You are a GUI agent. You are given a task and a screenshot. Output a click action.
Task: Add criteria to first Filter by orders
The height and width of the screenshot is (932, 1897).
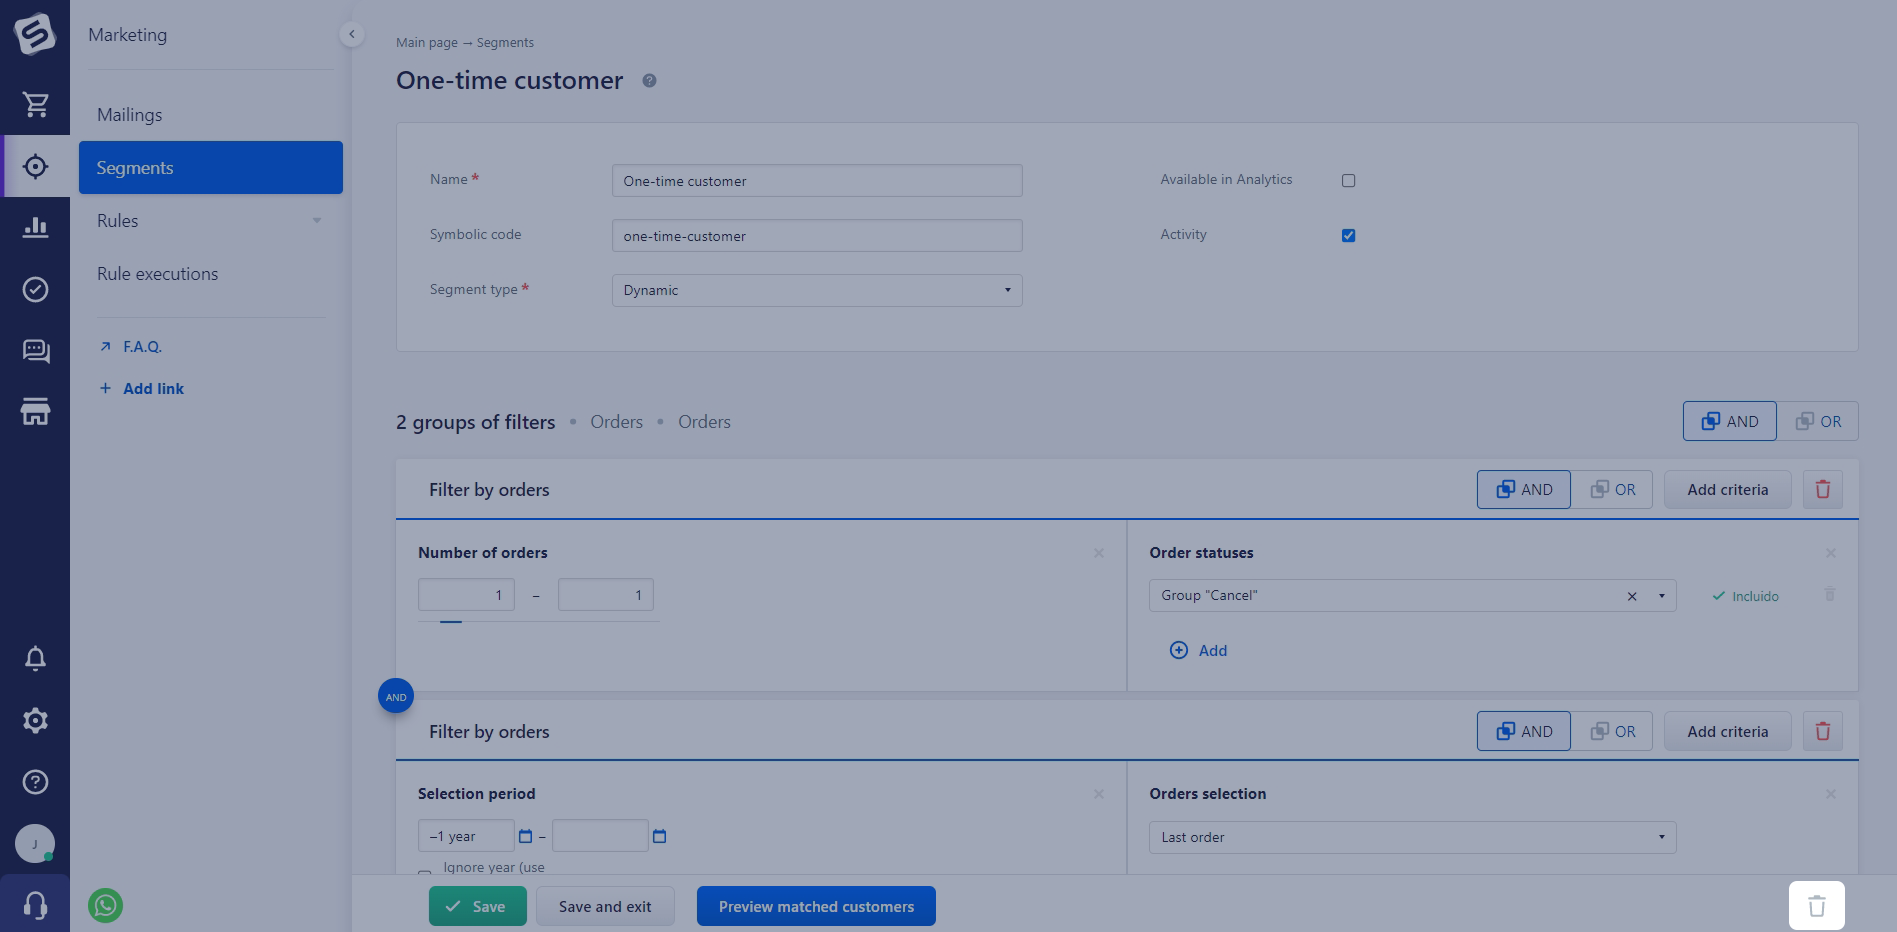coord(1728,490)
